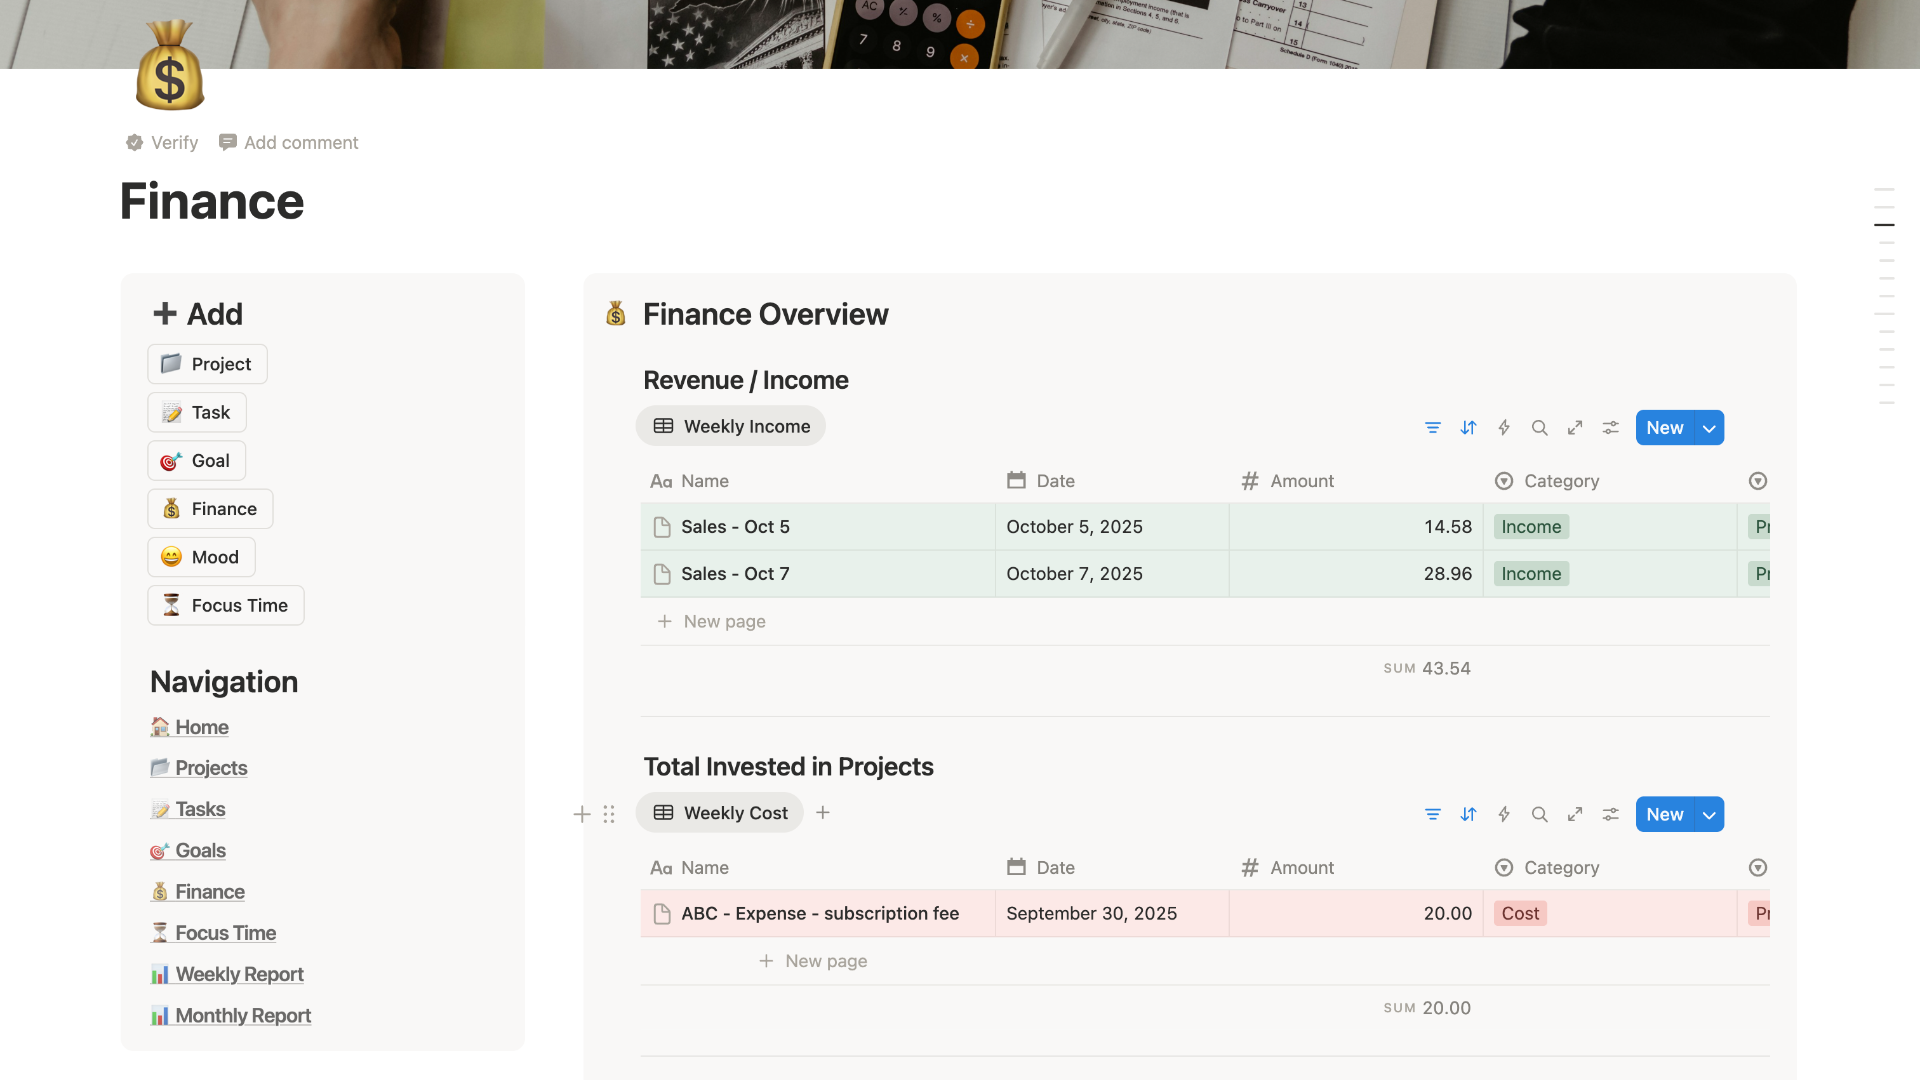Click filter icon in Weekly Income toolbar
The width and height of the screenshot is (1920, 1080).
(1432, 428)
